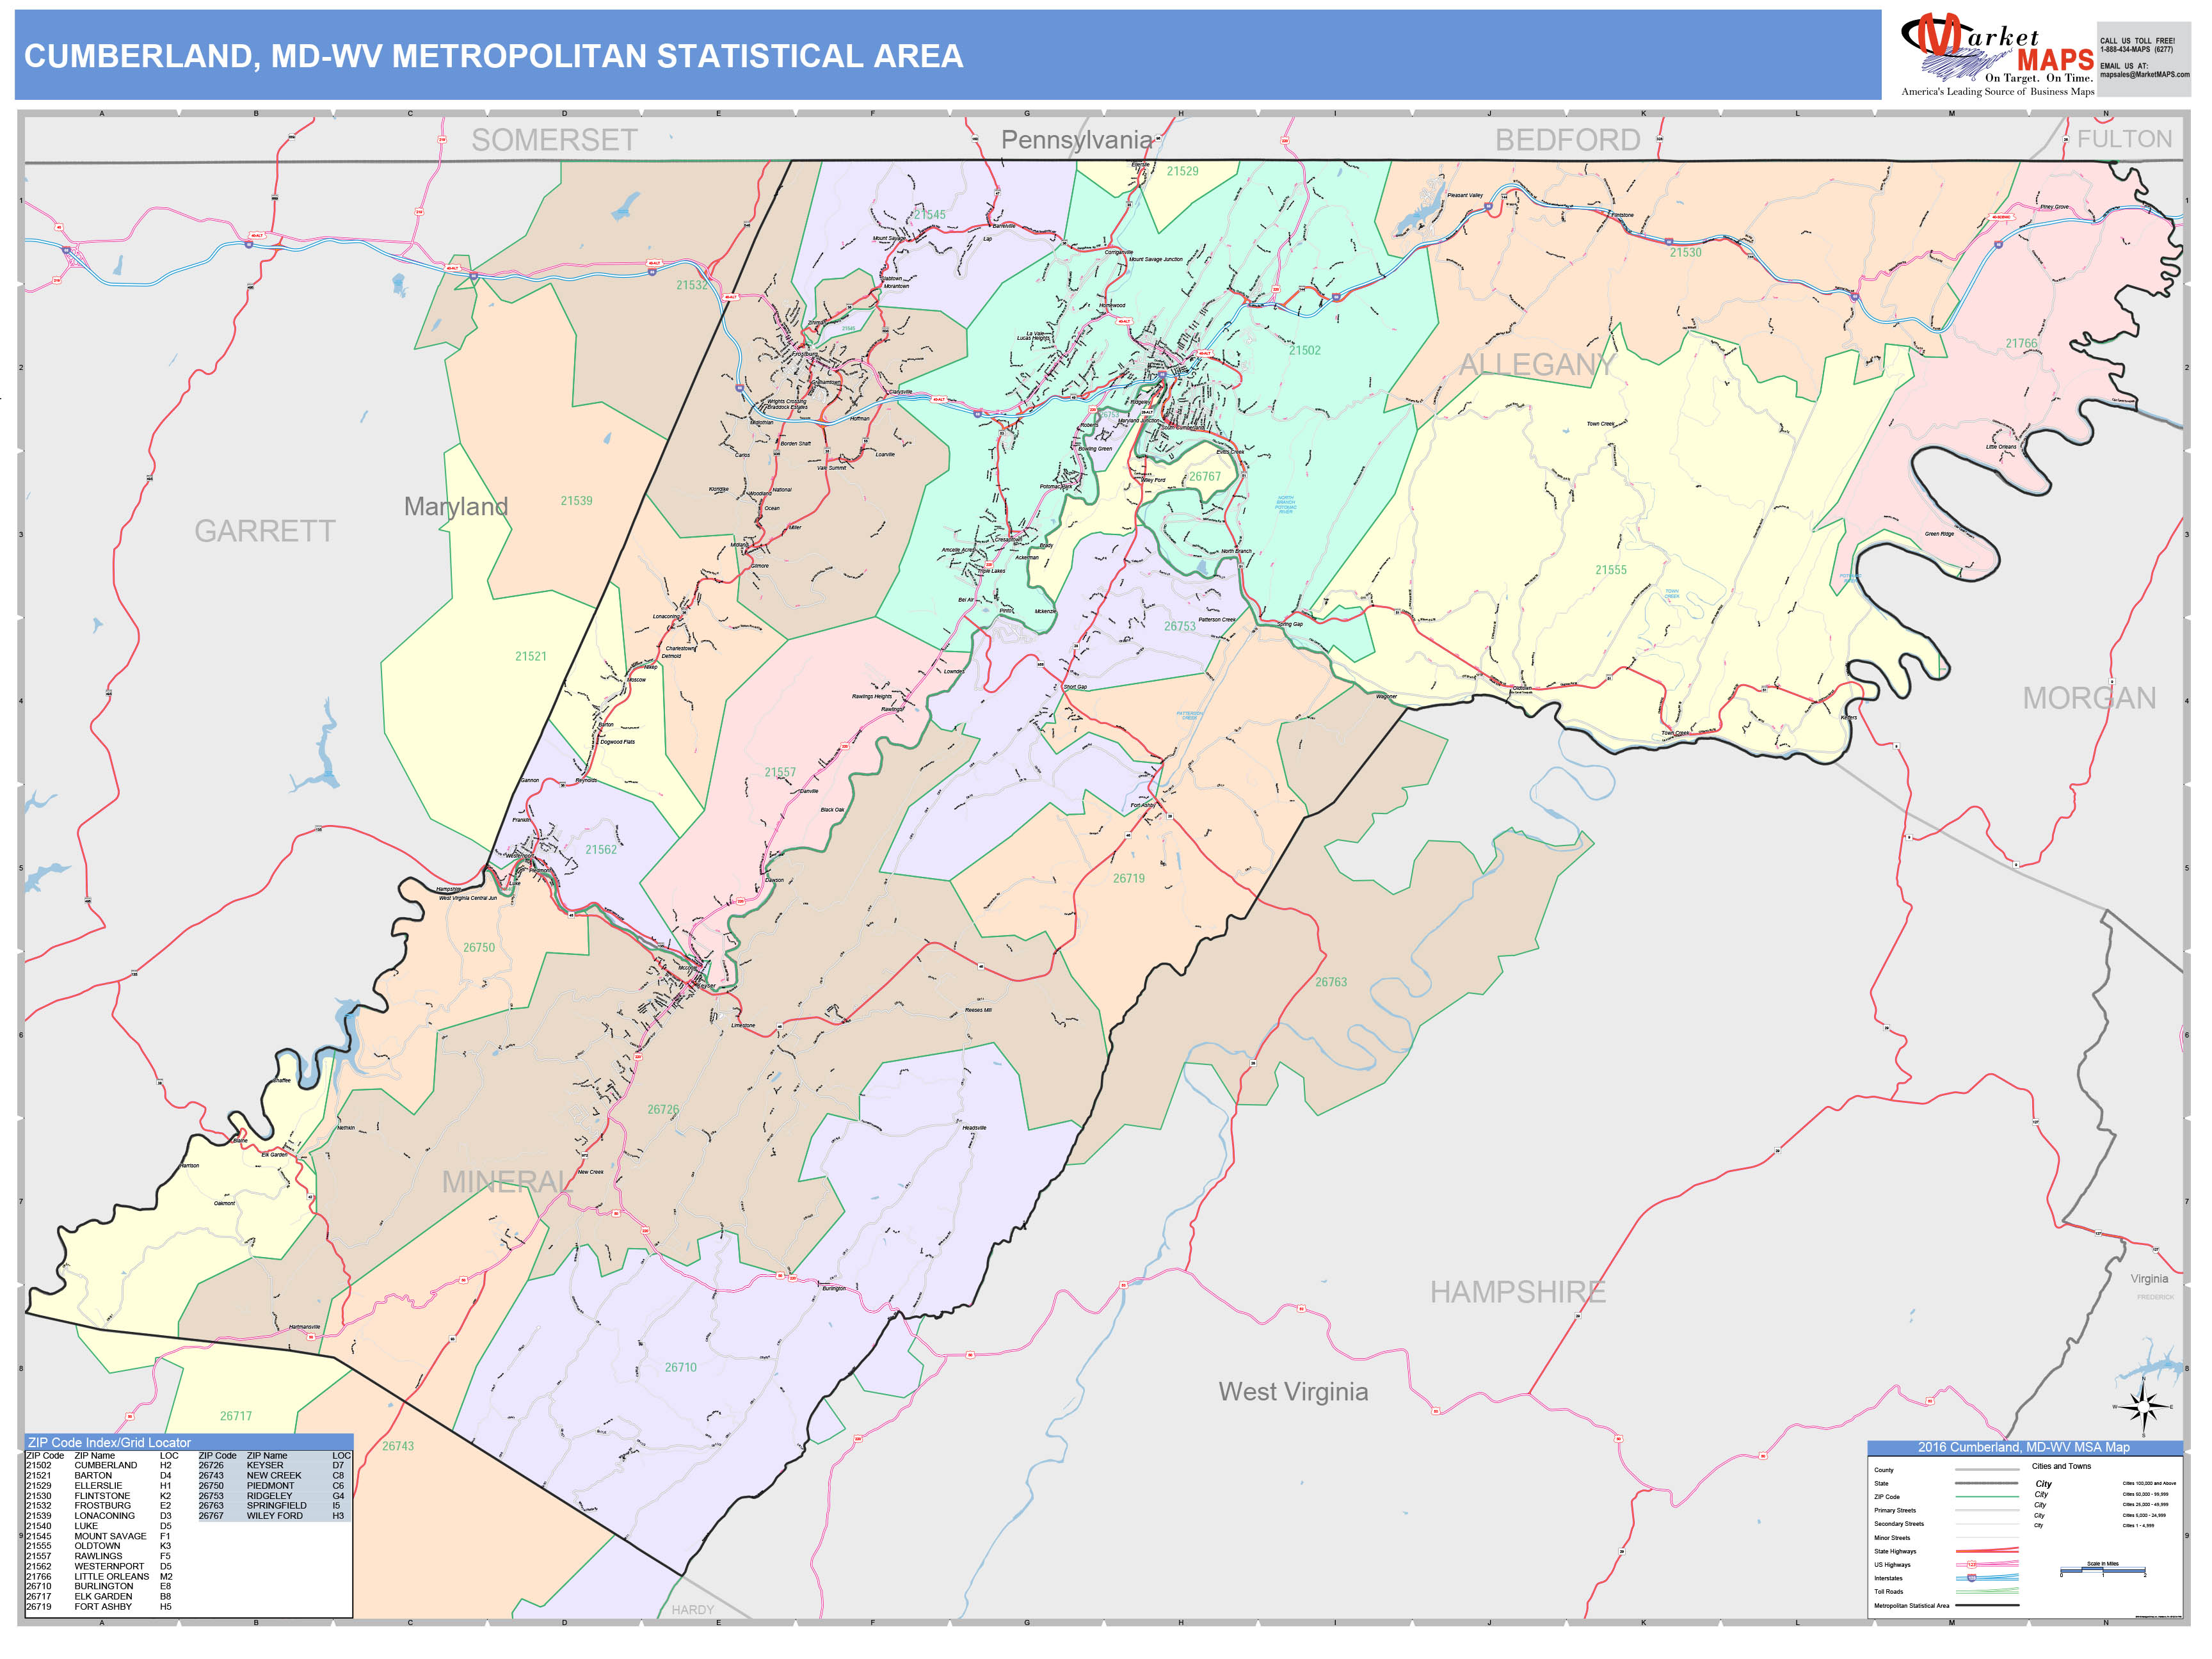Click the BEDFORD county label
This screenshot has height=1659, width=2212.
pos(1568,140)
